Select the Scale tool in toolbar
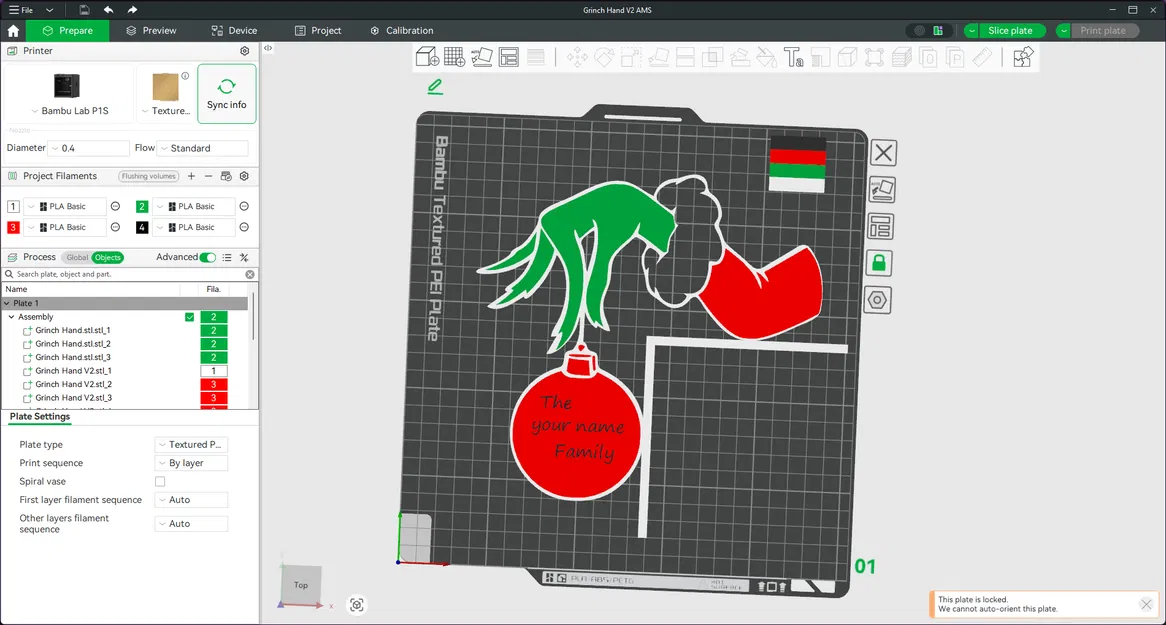 click(631, 57)
